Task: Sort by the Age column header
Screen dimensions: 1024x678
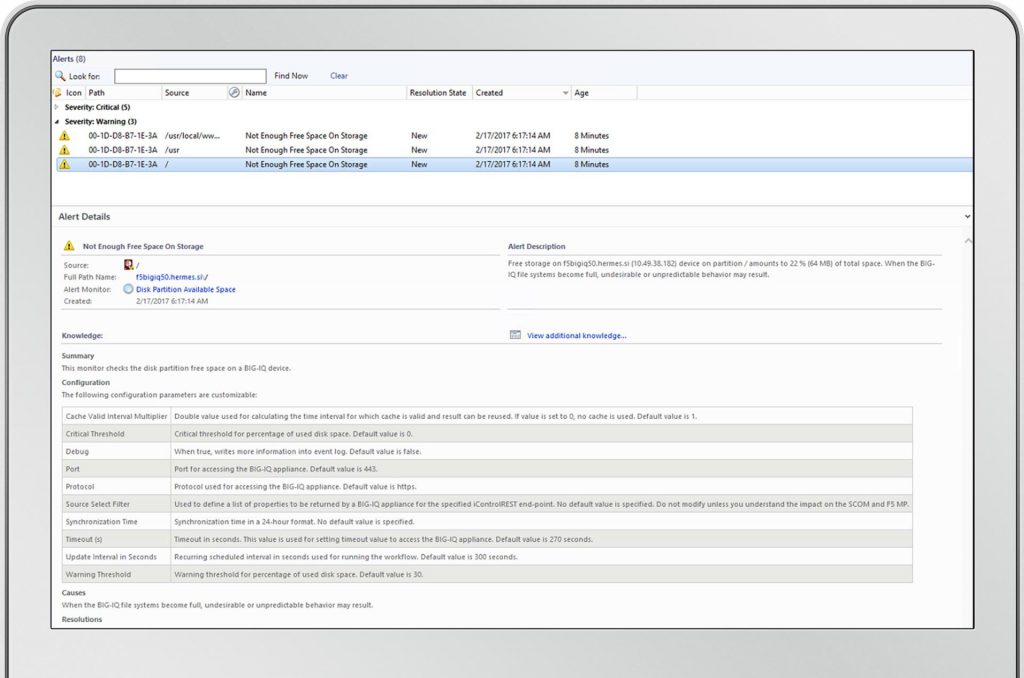Action: 604,93
